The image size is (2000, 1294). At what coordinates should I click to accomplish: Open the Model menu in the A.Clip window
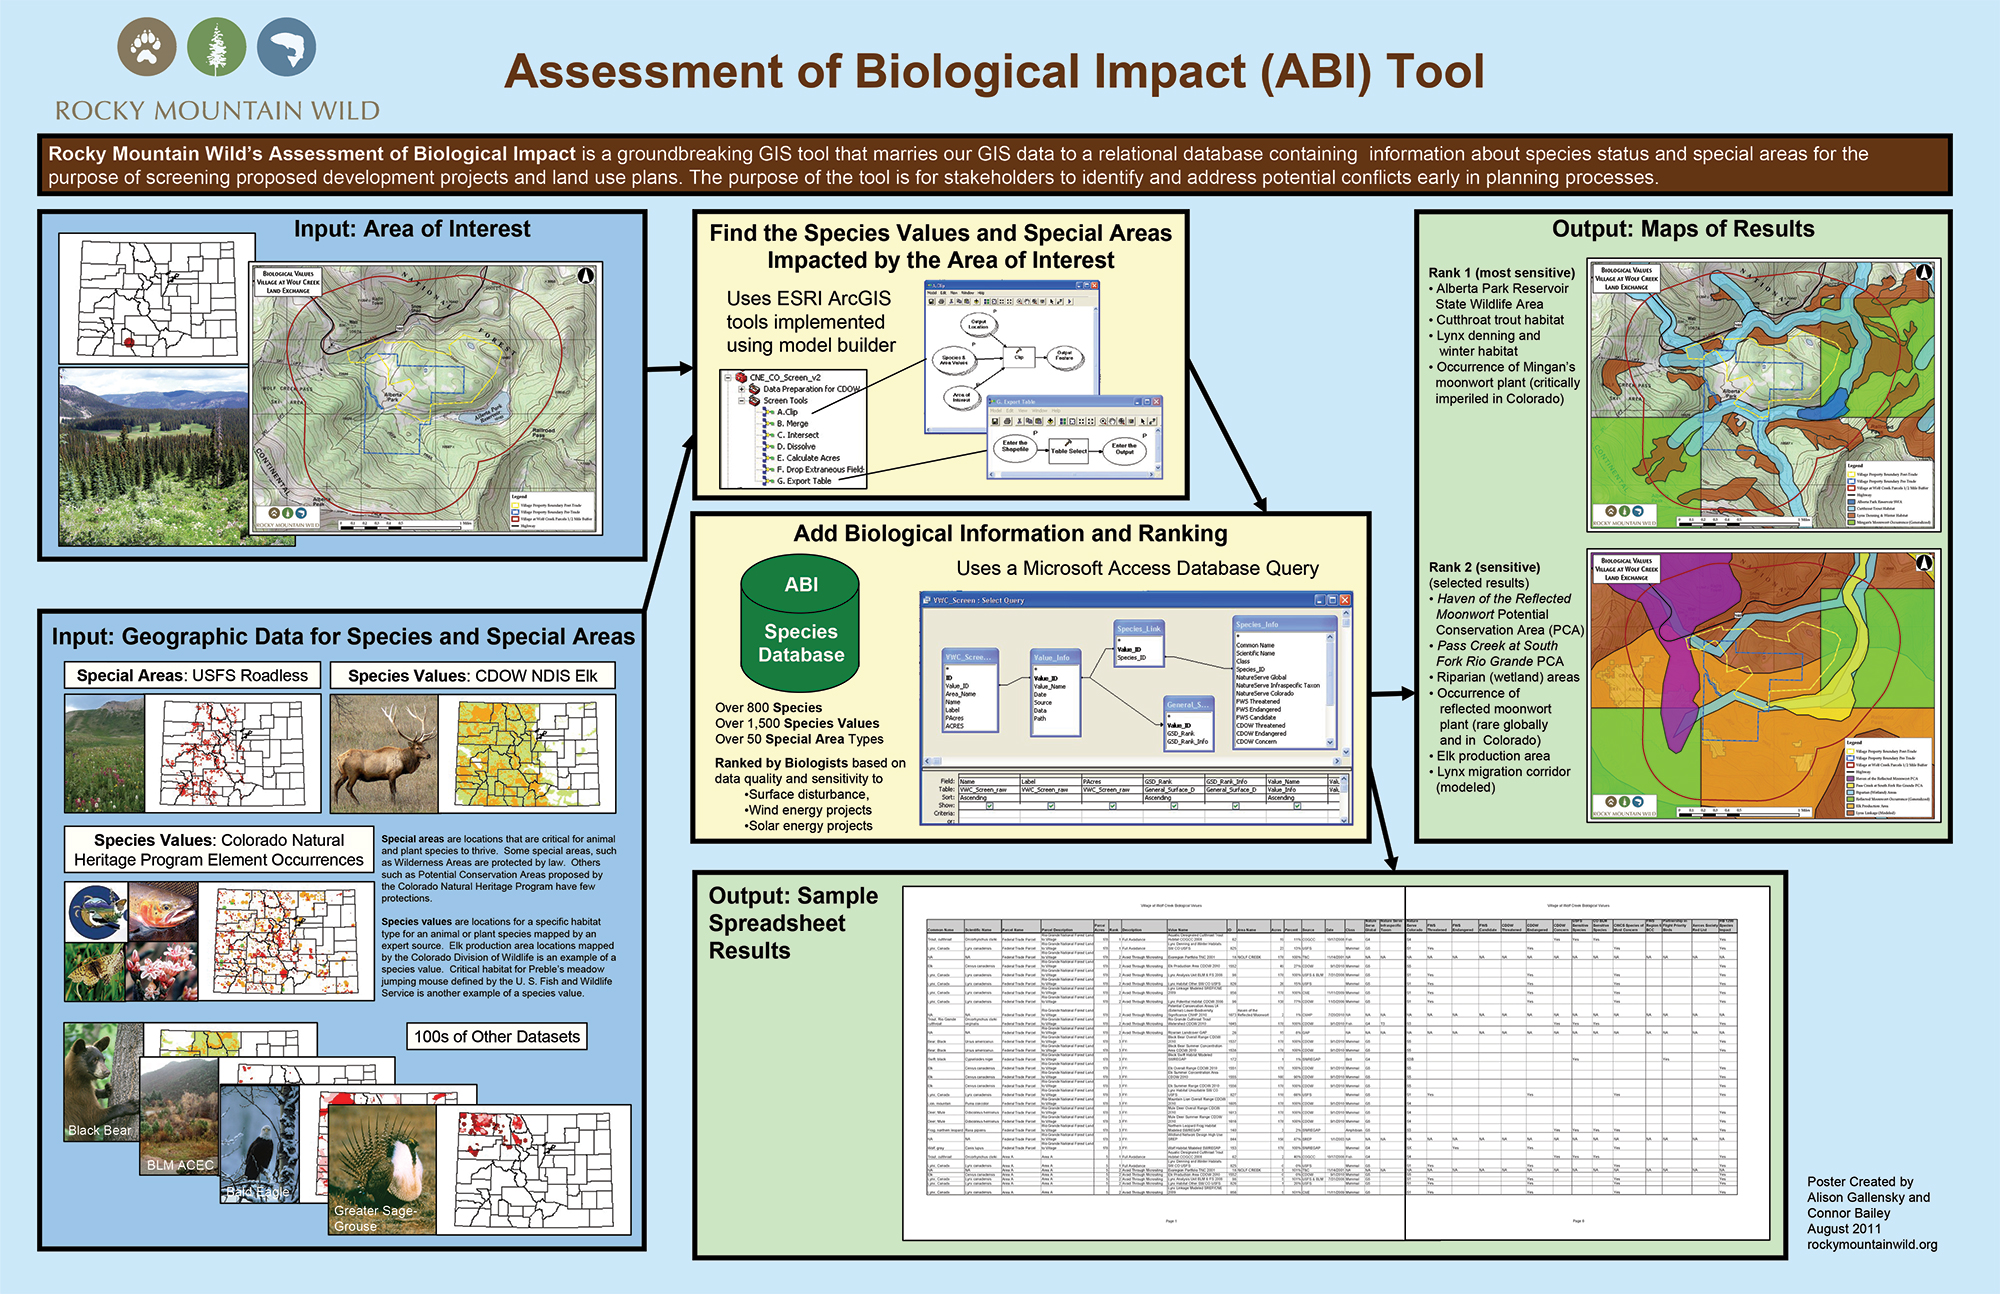[x=932, y=293]
